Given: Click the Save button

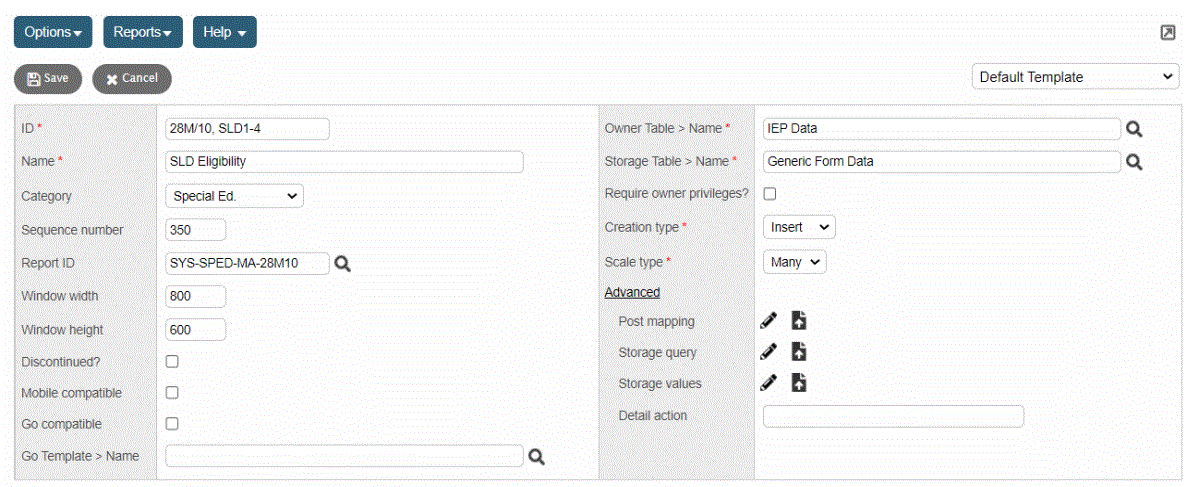Looking at the screenshot, I should [x=48, y=78].
